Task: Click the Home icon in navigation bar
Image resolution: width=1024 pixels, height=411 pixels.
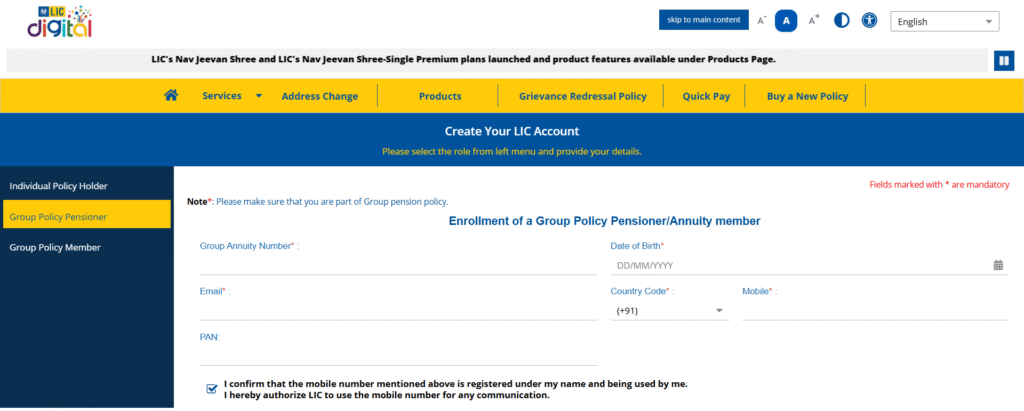Action: pos(171,96)
